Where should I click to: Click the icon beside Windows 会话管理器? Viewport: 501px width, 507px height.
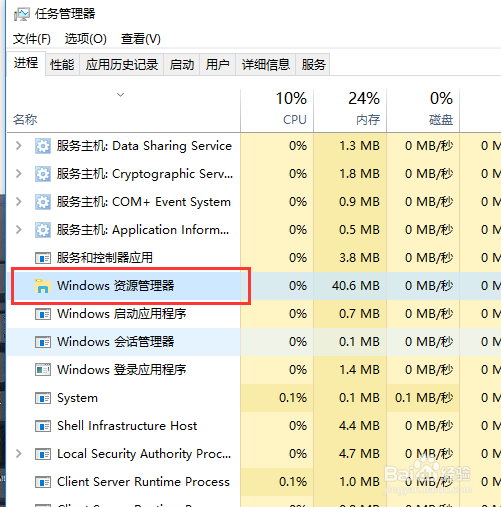(x=43, y=342)
